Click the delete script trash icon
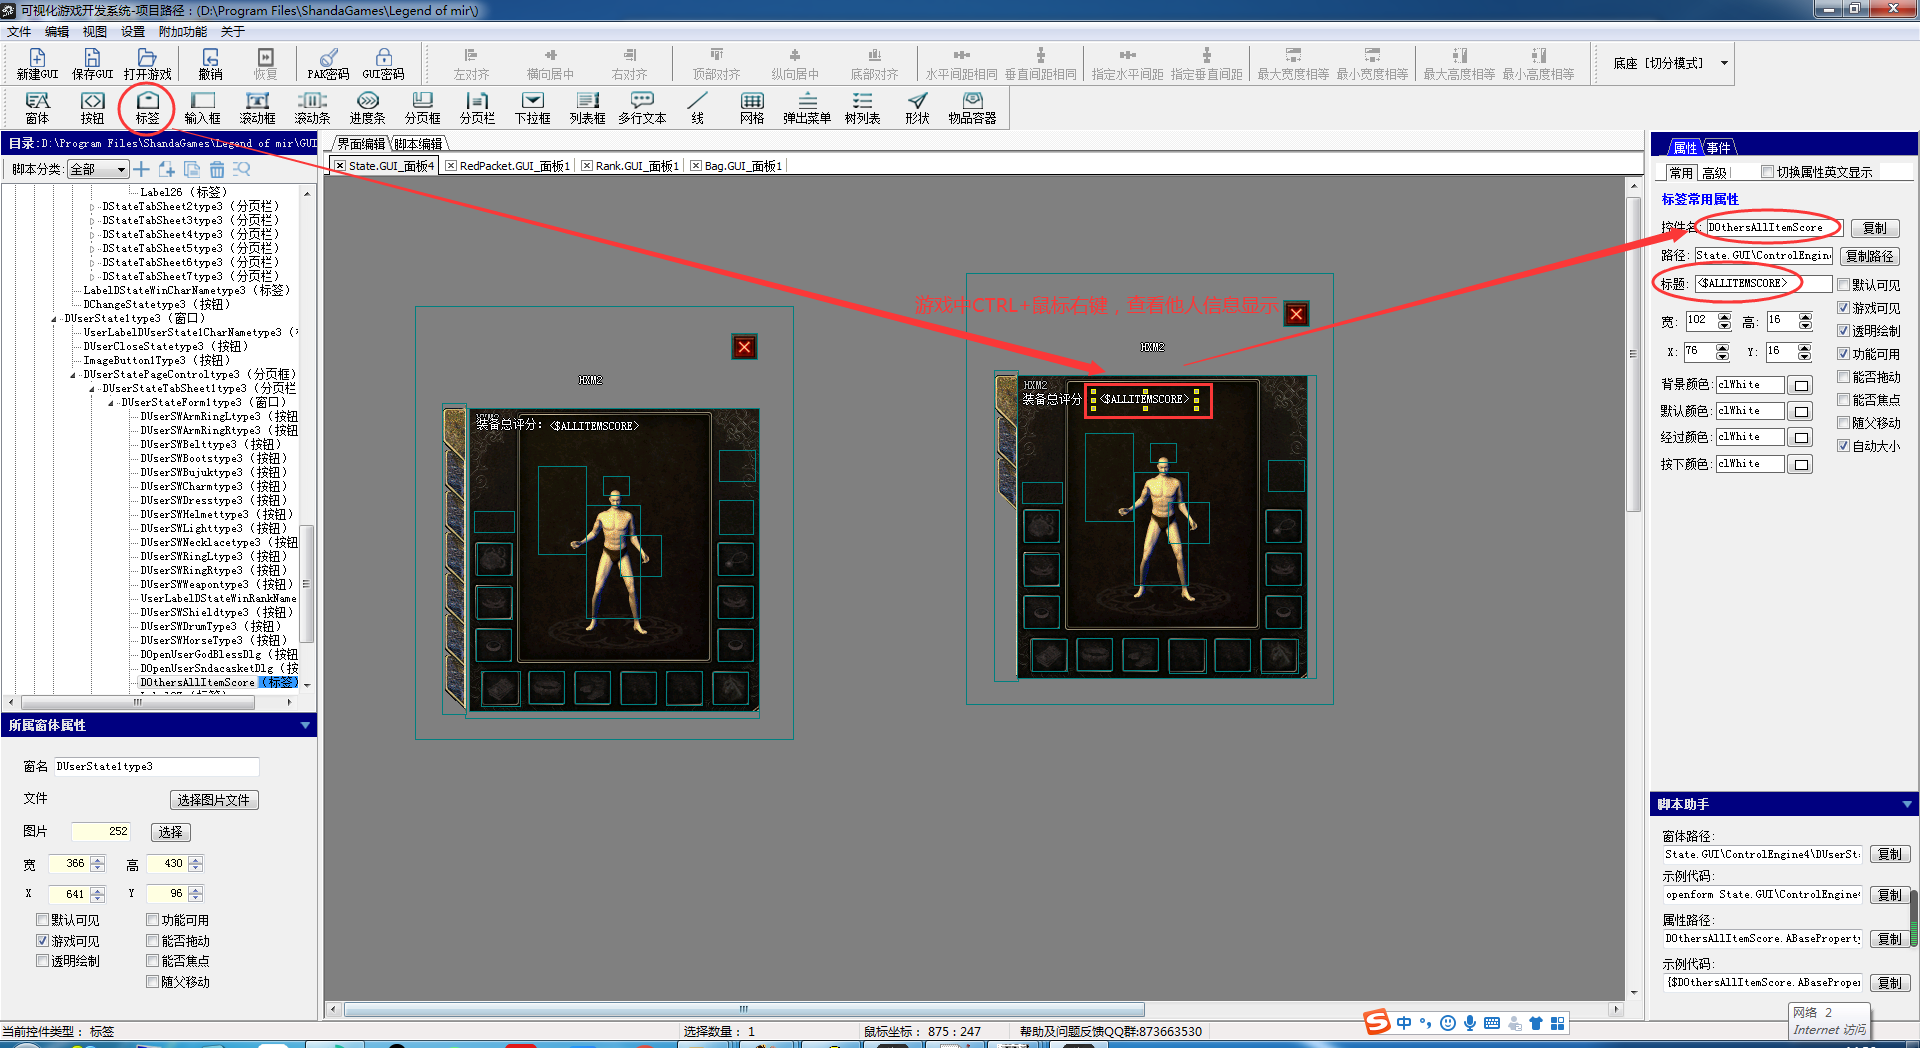 [217, 169]
